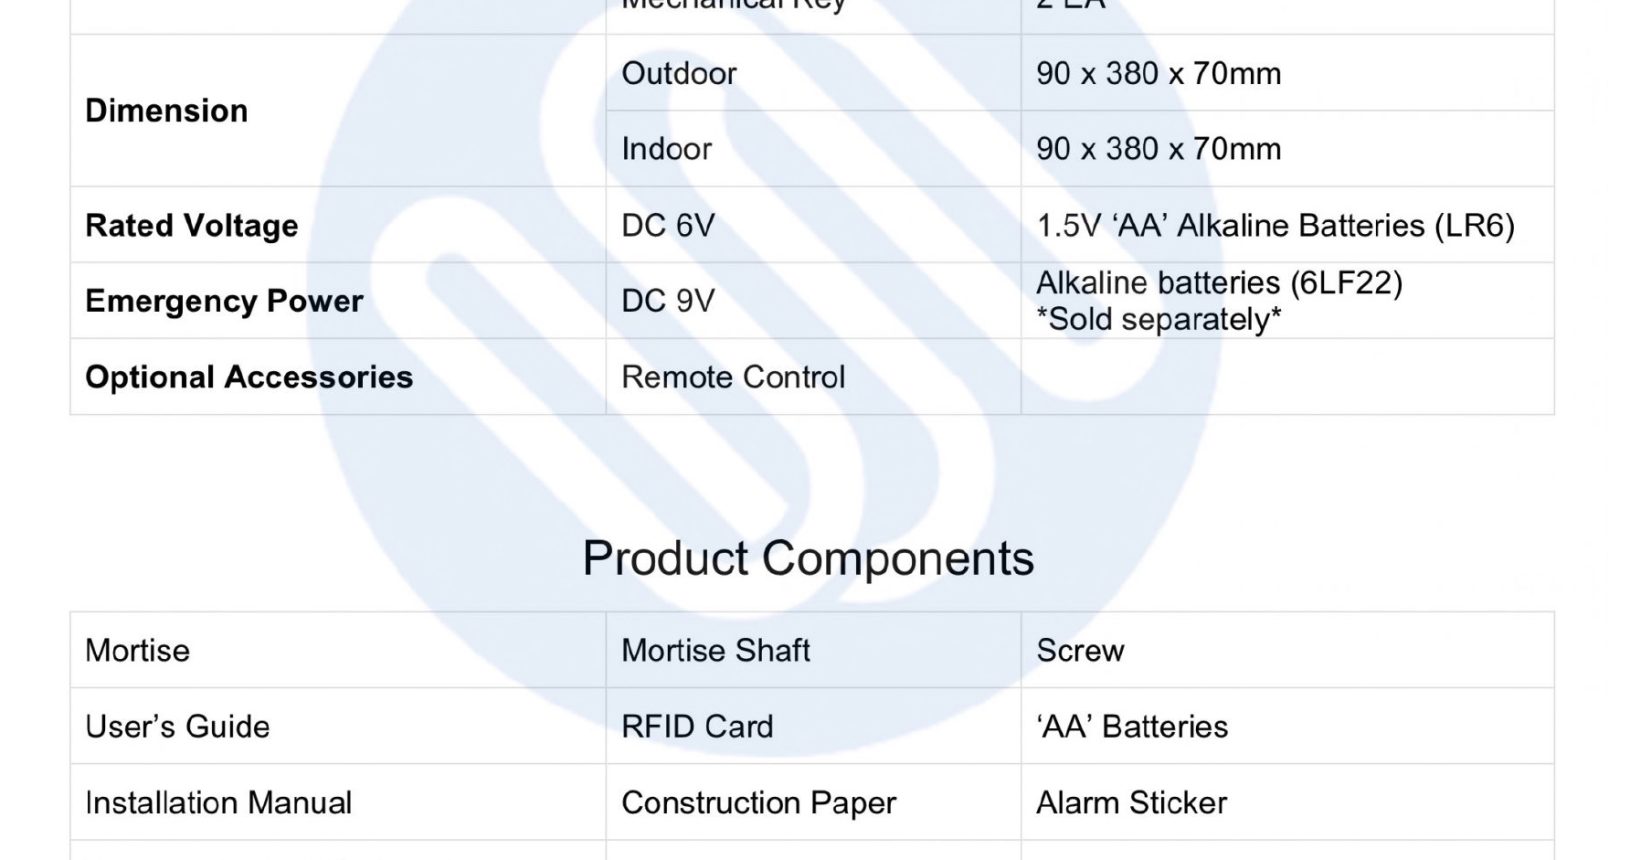Click the Emergency Power label
The width and height of the screenshot is (1630, 860).
click(224, 301)
